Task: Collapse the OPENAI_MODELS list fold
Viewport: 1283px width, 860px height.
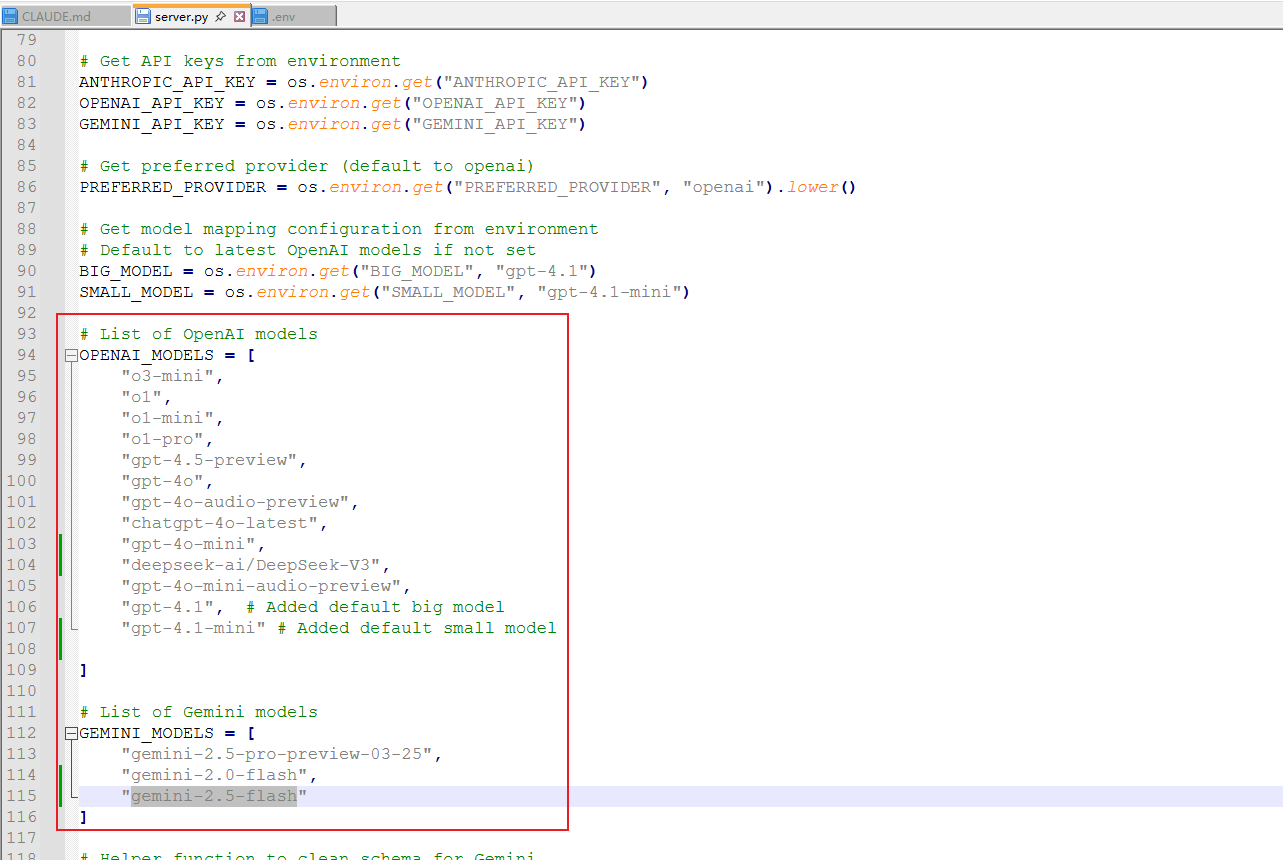Action: [x=71, y=355]
